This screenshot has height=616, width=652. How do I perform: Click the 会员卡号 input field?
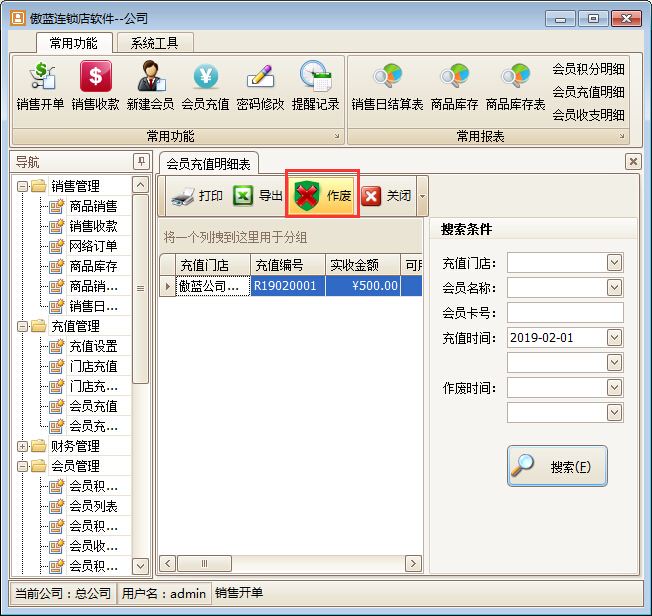point(565,313)
